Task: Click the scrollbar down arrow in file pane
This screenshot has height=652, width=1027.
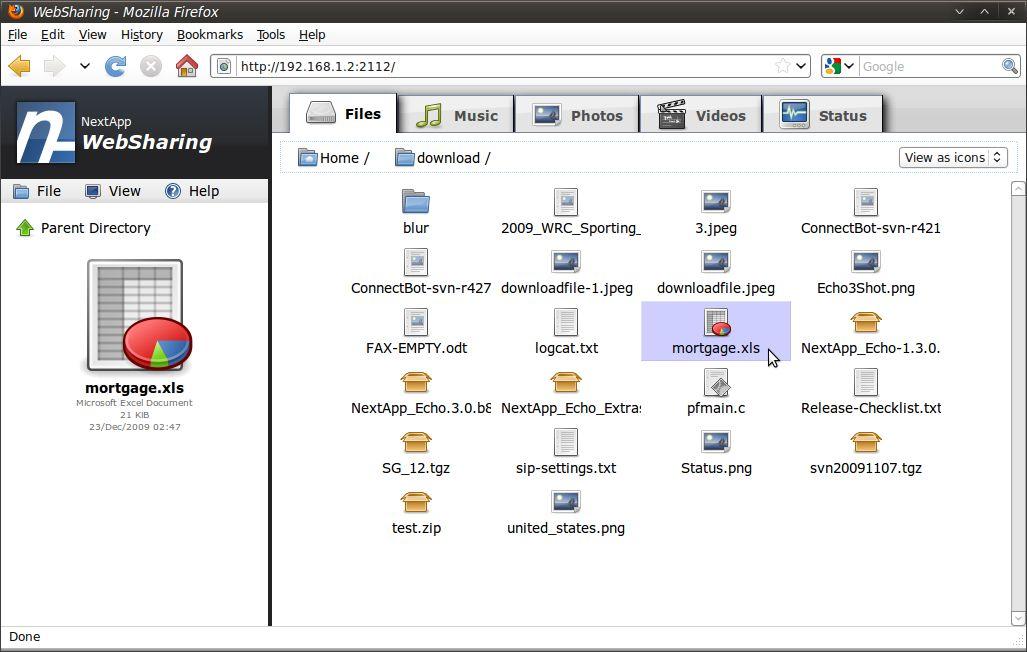Action: (x=1018, y=618)
